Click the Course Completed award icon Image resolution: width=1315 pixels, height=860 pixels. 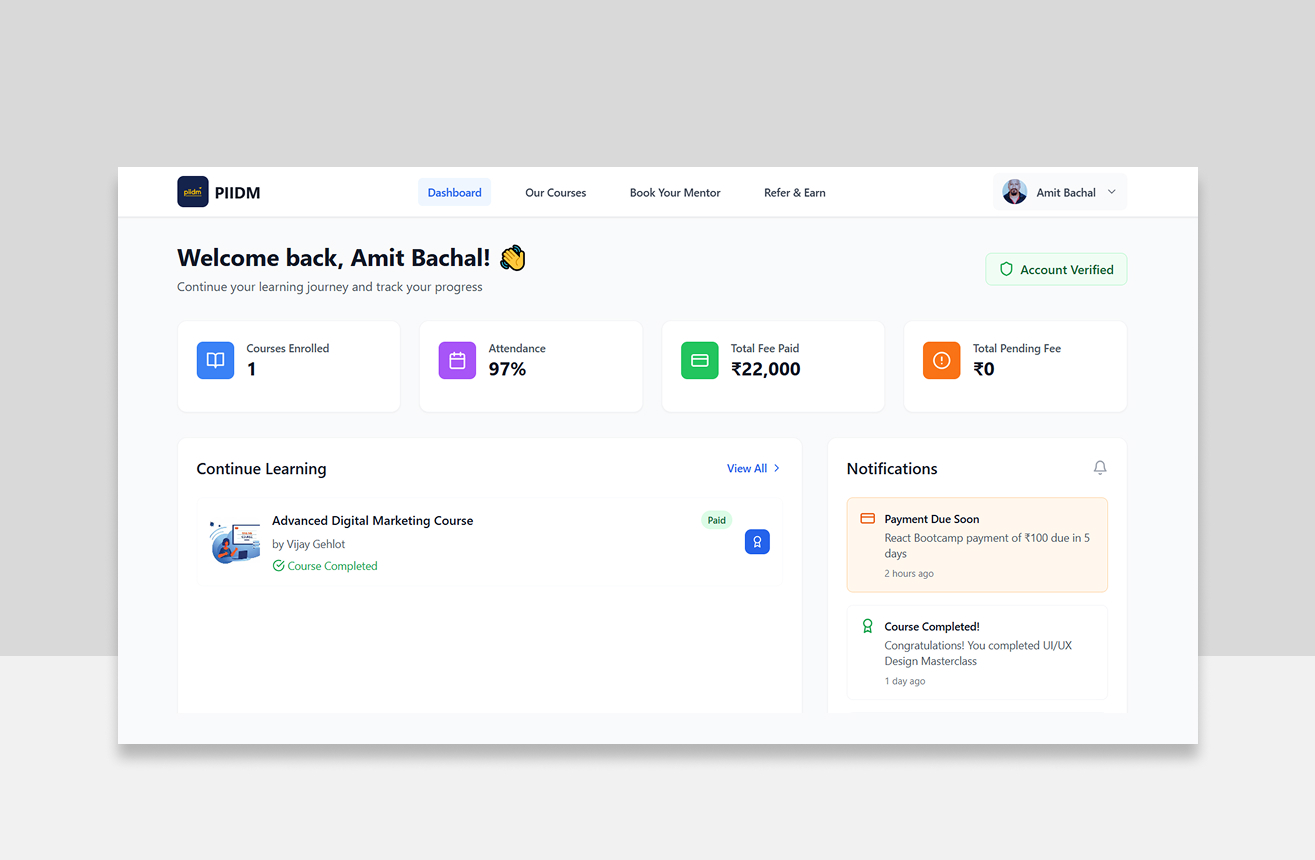pyautogui.click(x=867, y=626)
